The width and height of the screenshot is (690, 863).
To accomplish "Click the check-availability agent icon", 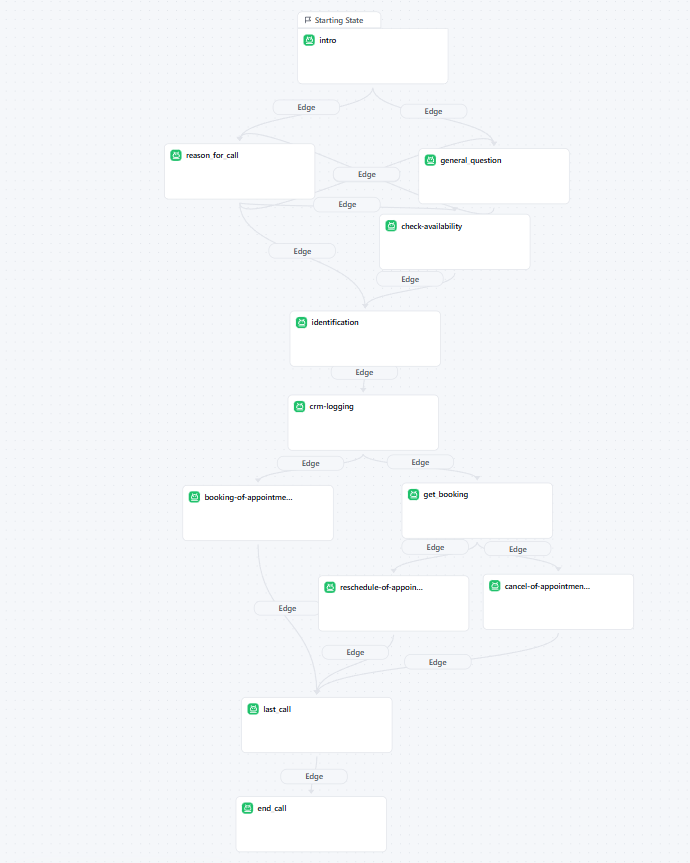I will (x=391, y=226).
